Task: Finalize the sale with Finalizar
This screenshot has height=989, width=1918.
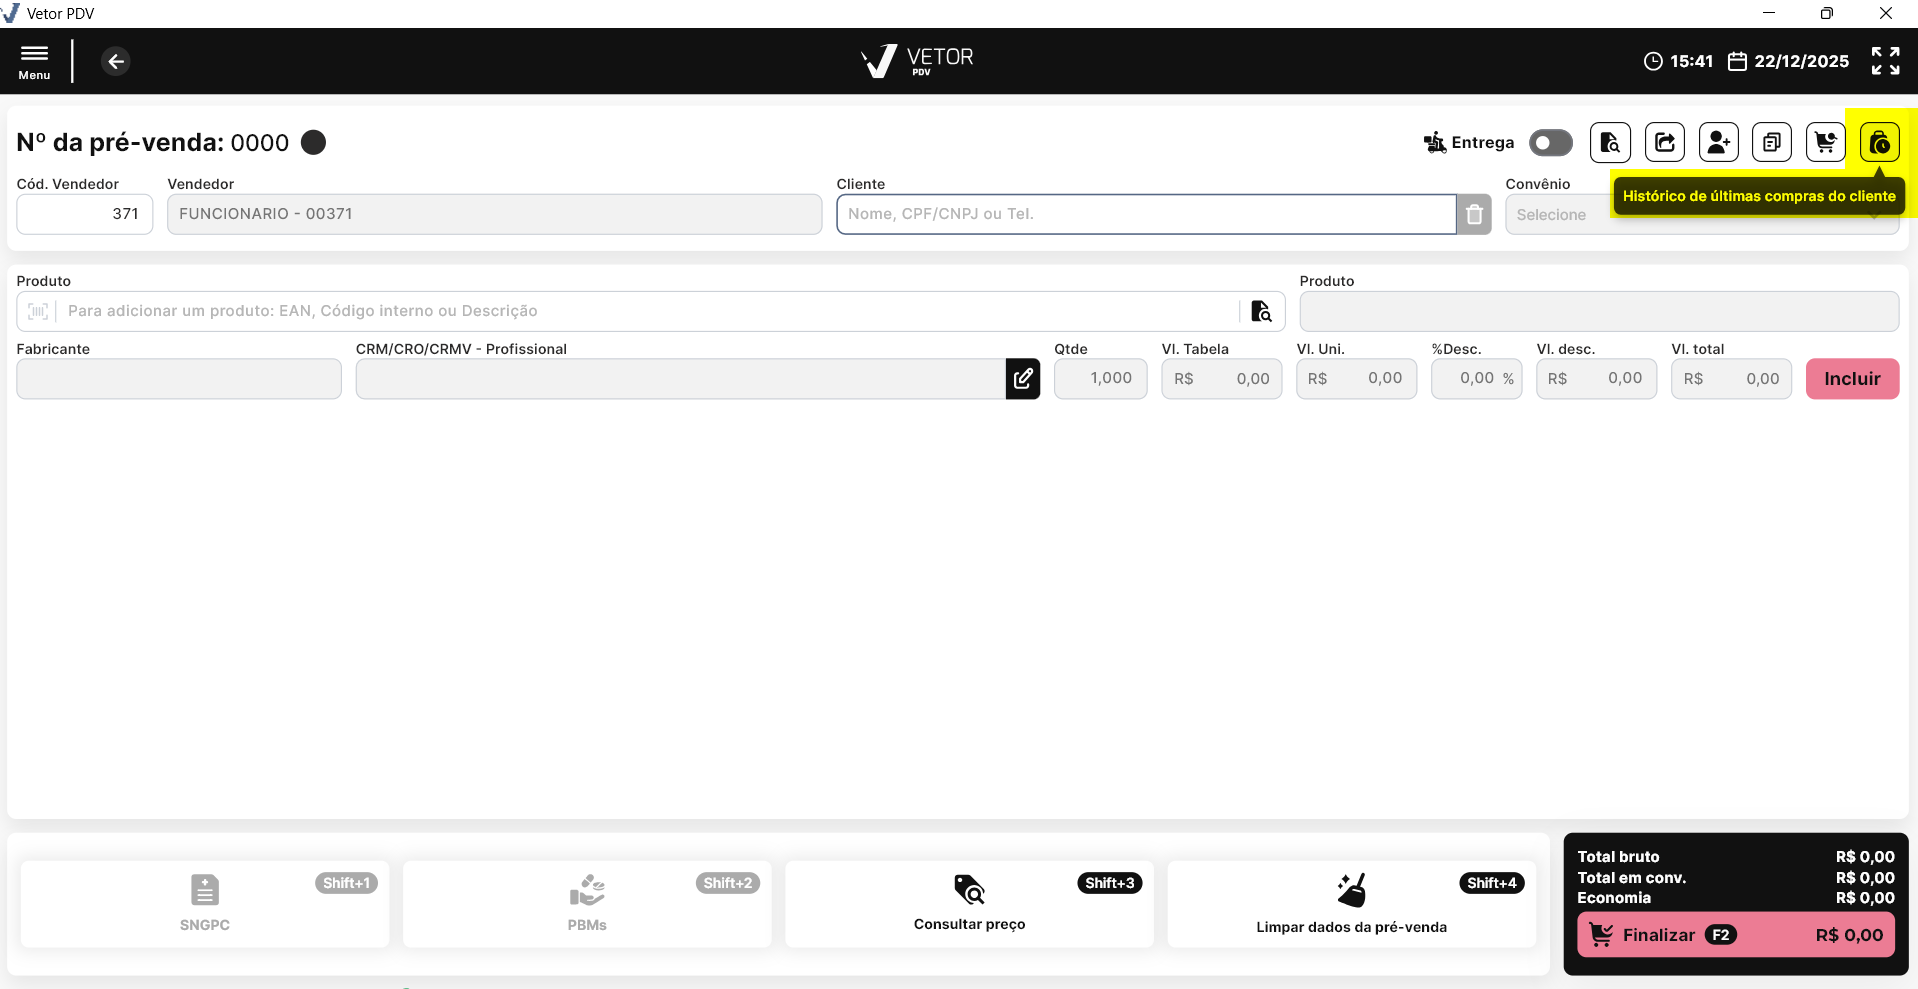Action: [x=1736, y=935]
